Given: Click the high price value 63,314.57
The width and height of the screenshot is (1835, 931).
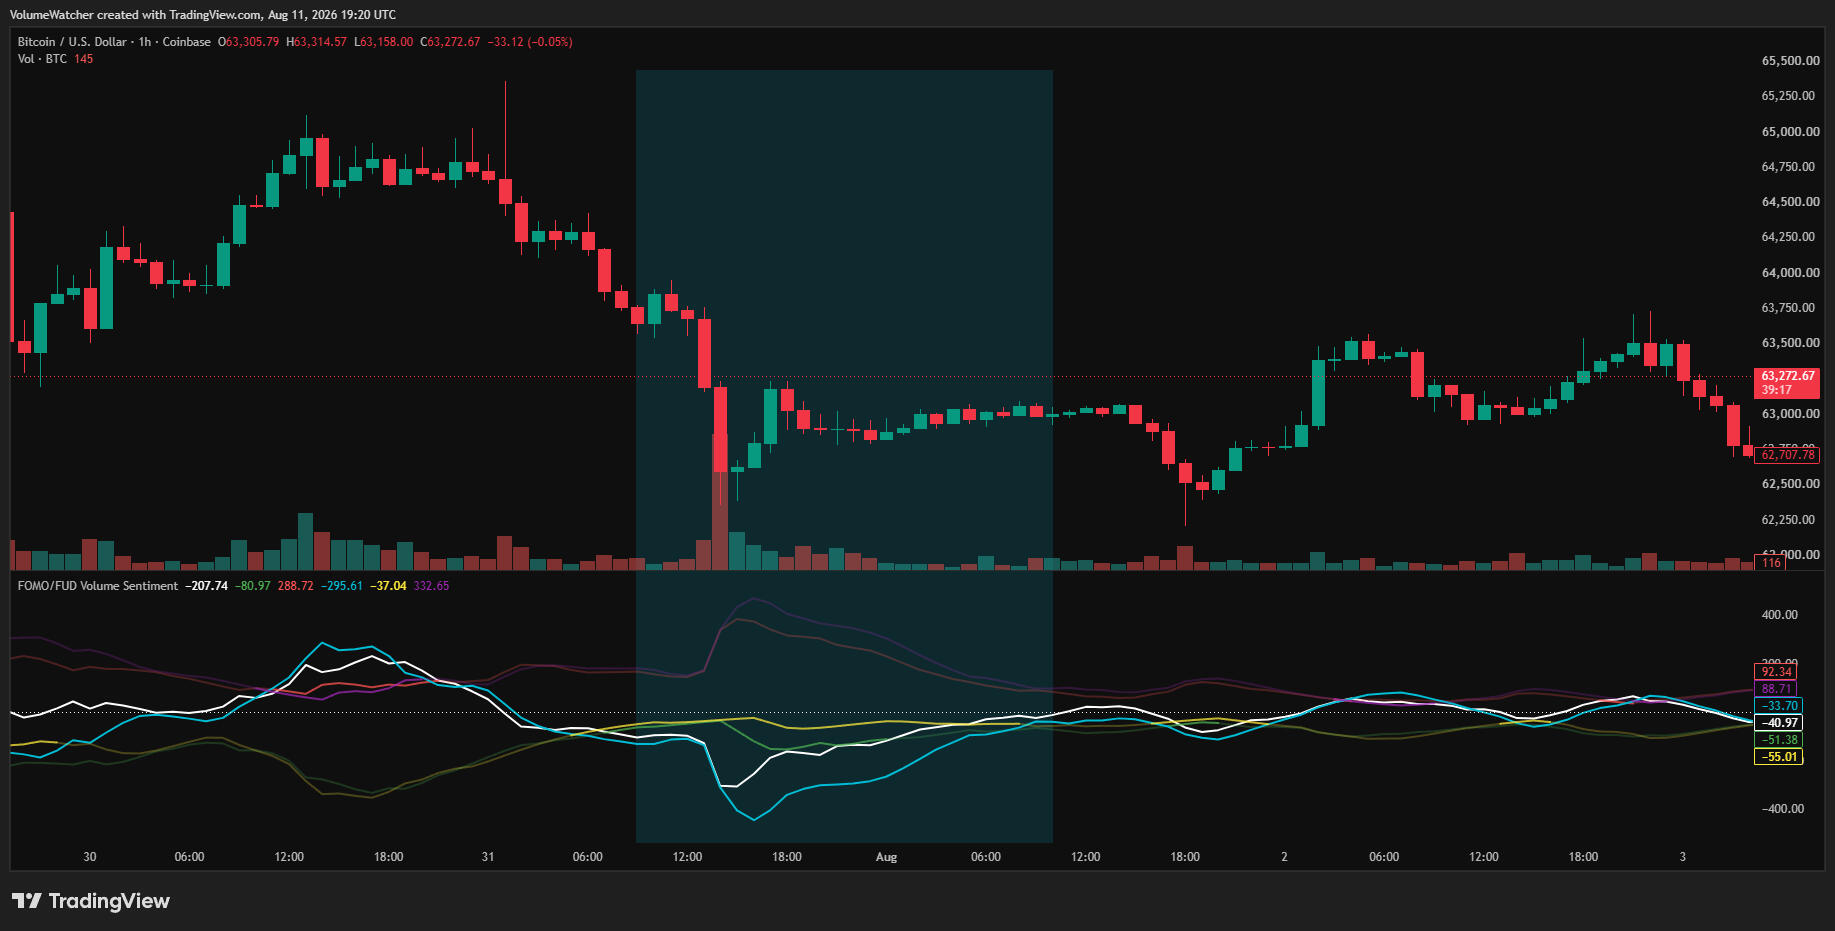Looking at the screenshot, I should (x=320, y=42).
